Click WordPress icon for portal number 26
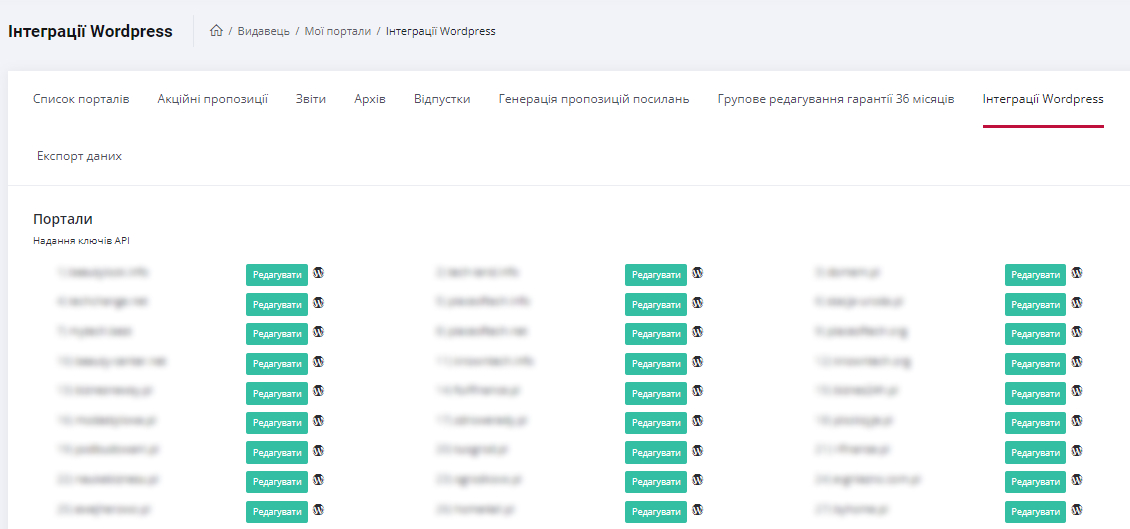The image size is (1130, 529). pos(698,510)
